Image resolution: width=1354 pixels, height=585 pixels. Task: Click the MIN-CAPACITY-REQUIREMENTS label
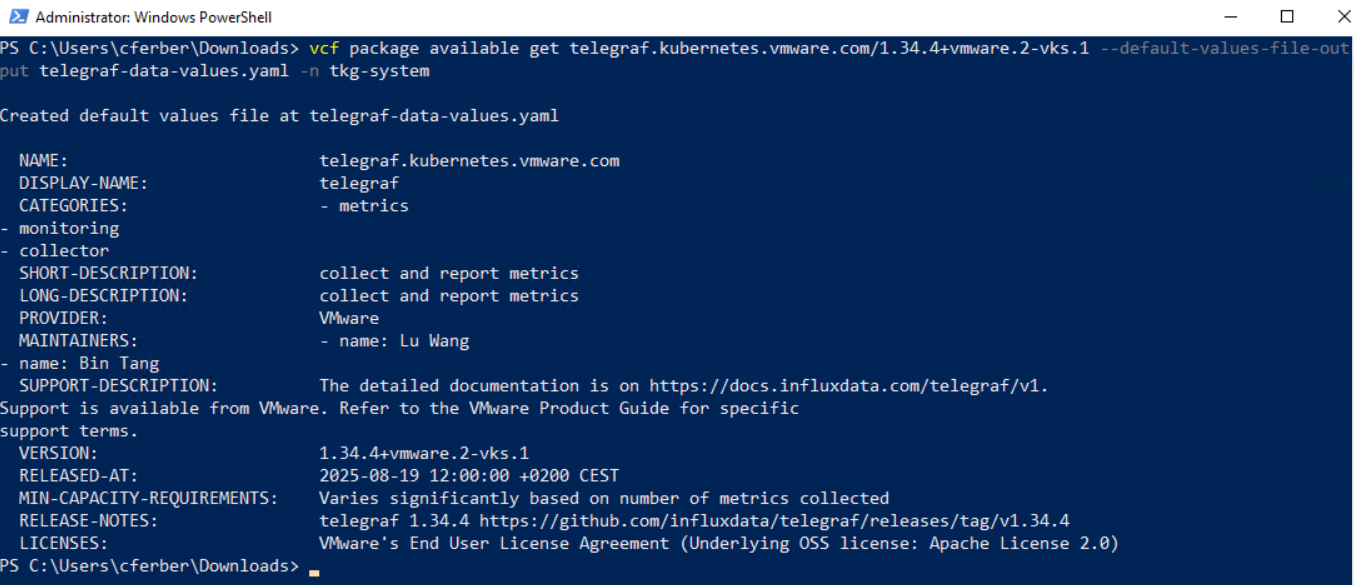pyautogui.click(x=148, y=498)
